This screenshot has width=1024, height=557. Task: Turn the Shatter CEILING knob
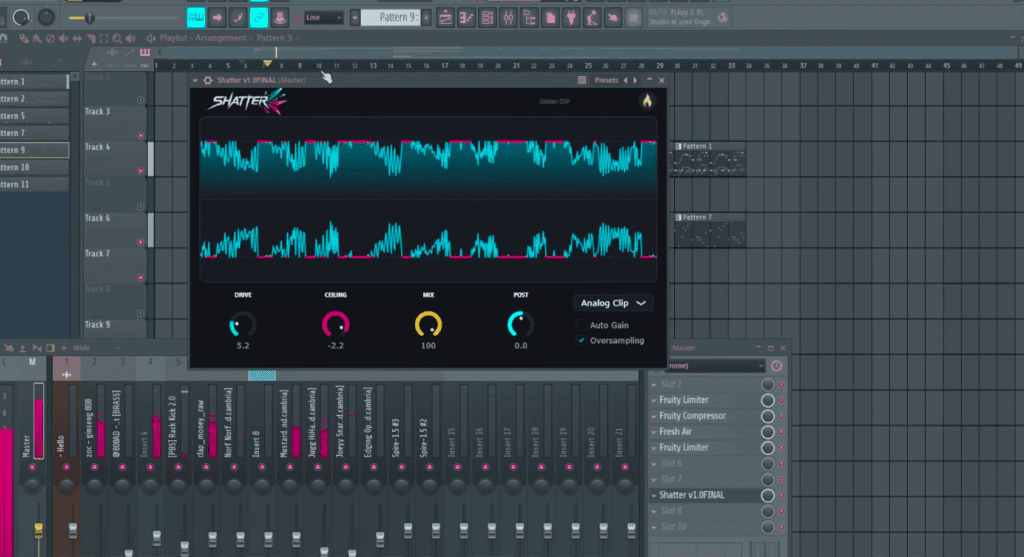tap(336, 325)
